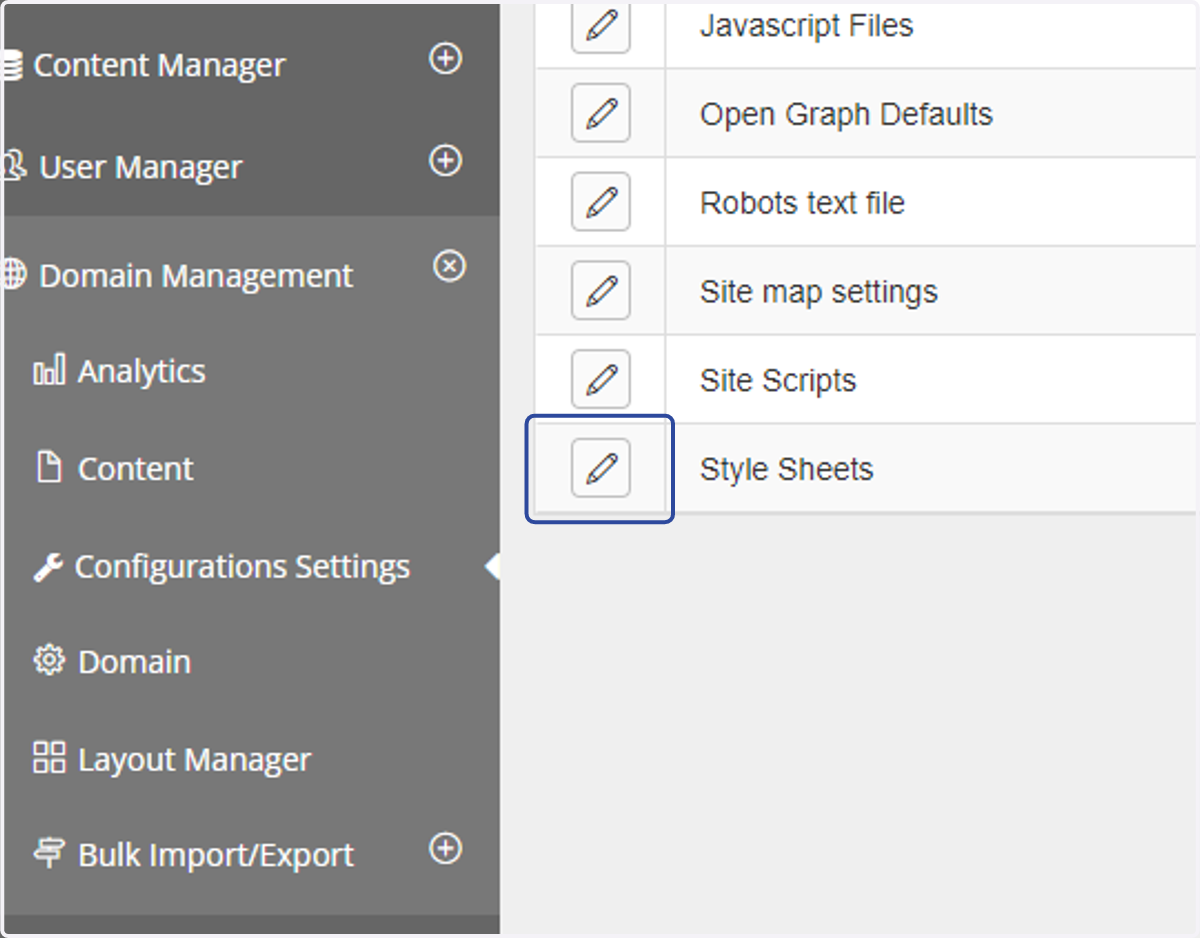This screenshot has width=1200, height=938.
Task: Open User Manager menu
Action: (140, 167)
